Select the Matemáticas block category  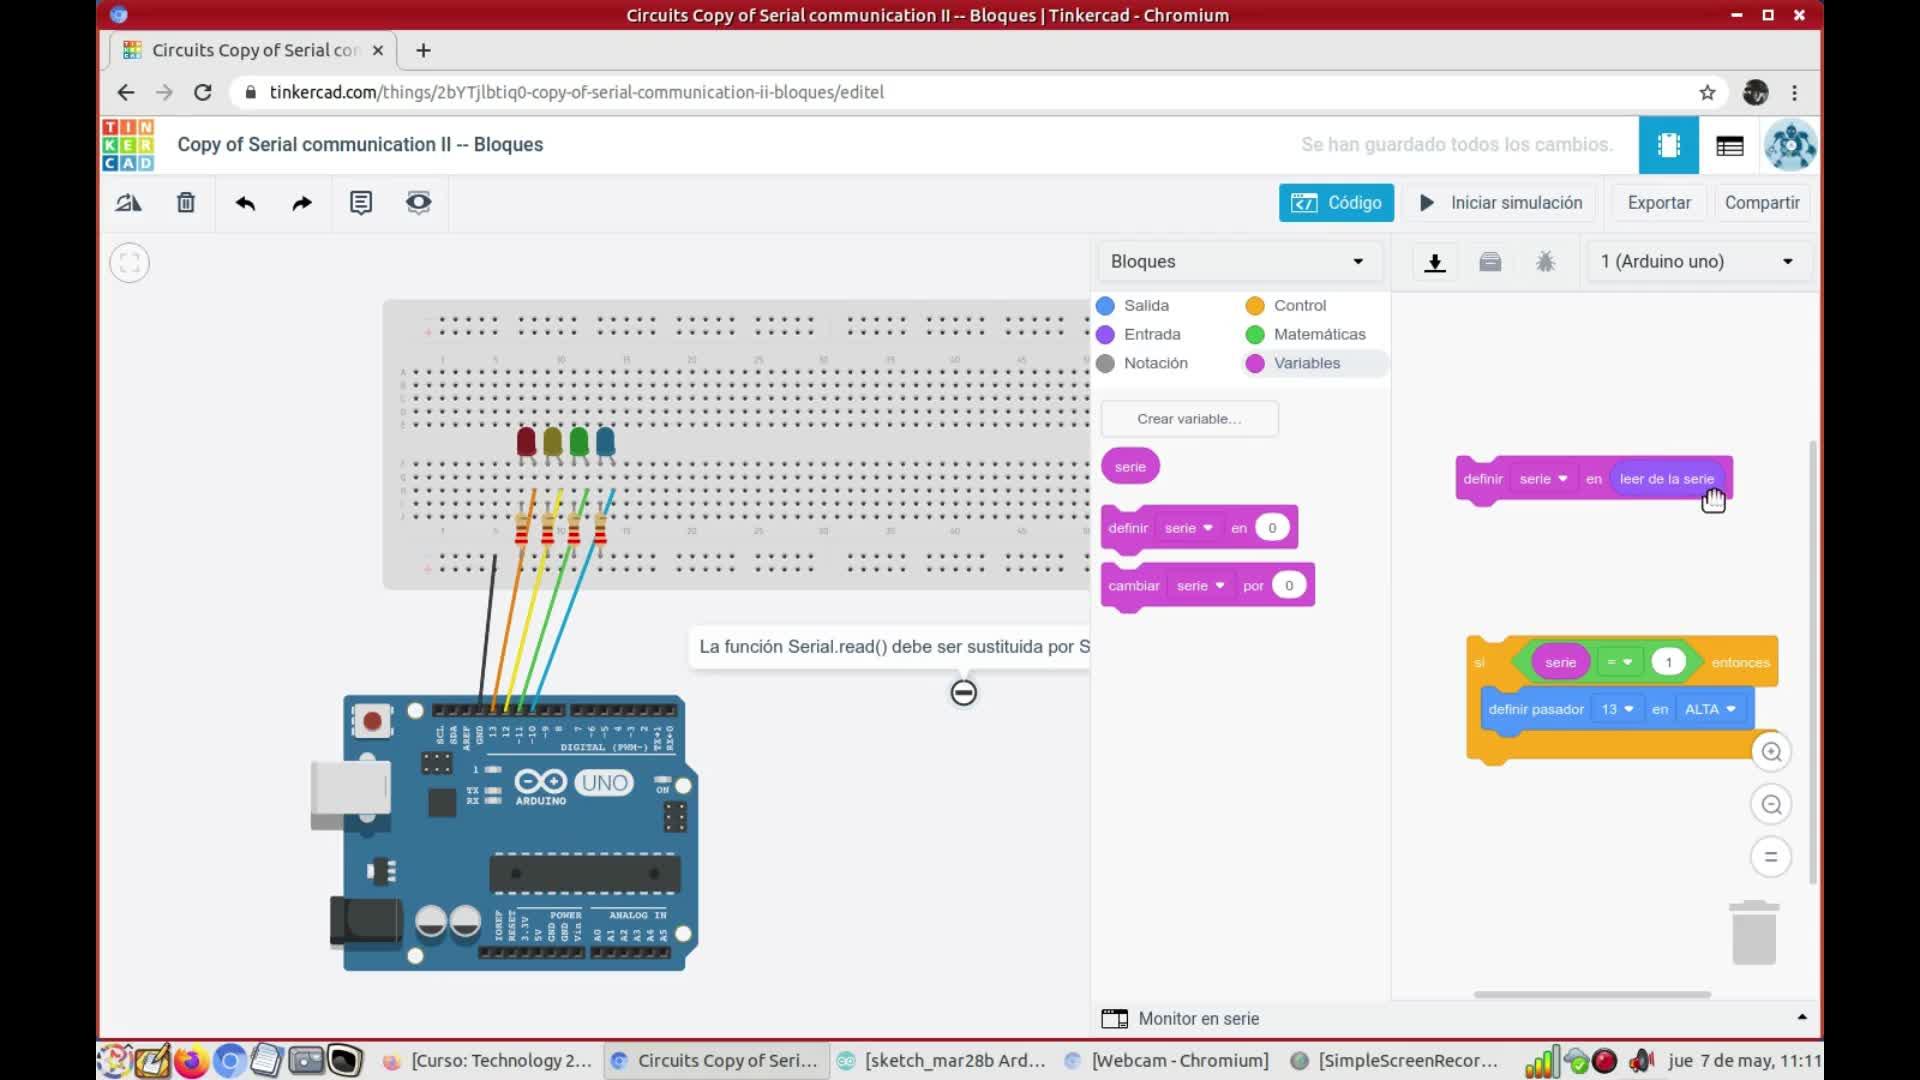(1318, 335)
